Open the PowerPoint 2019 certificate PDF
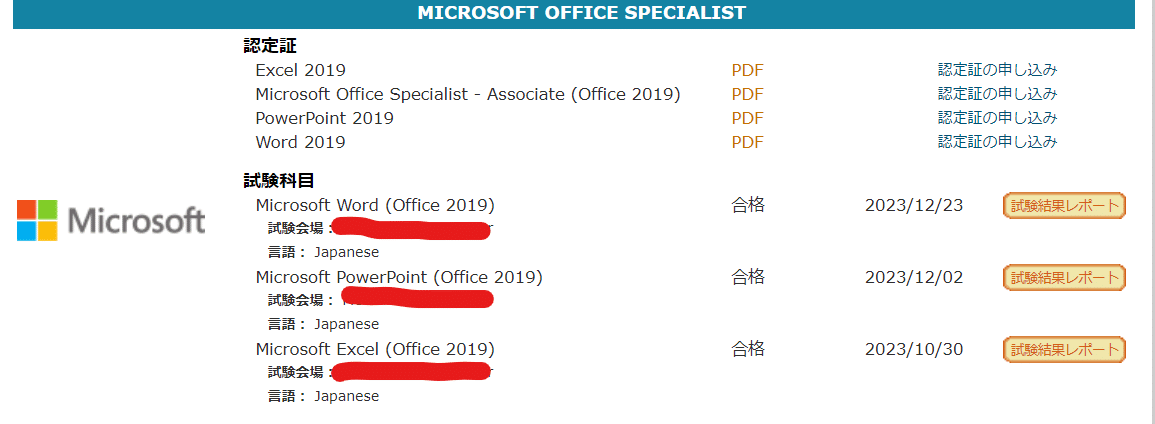Image resolution: width=1155 pixels, height=424 pixels. 747,118
